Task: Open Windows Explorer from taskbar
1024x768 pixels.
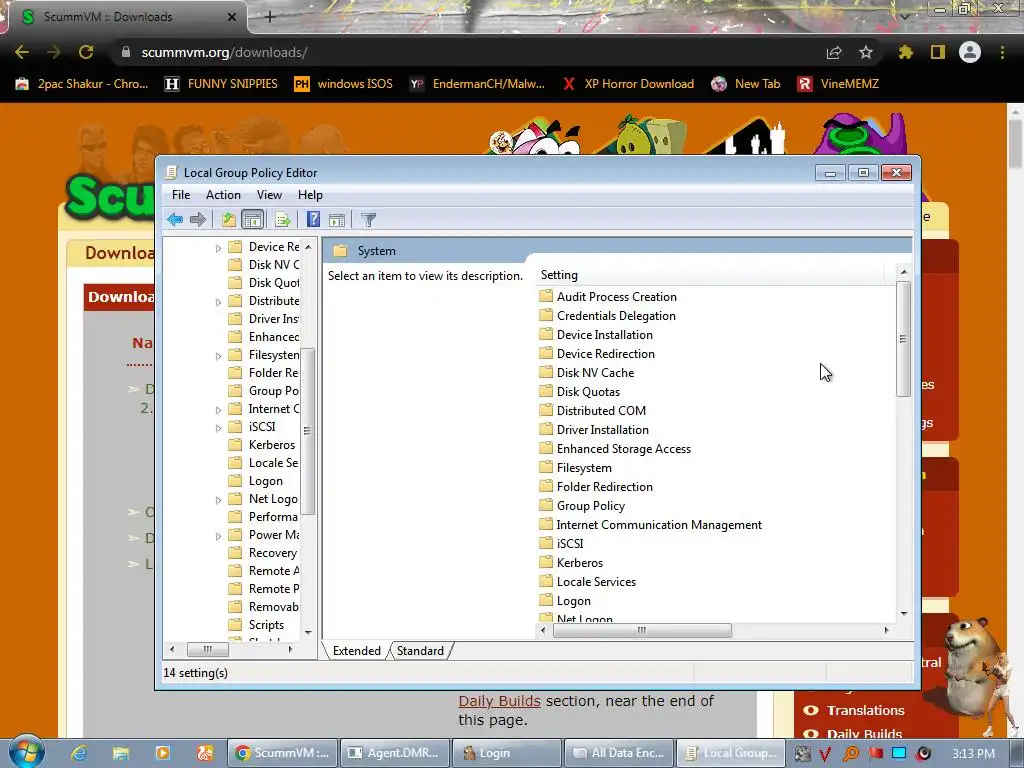Action: pyautogui.click(x=121, y=753)
